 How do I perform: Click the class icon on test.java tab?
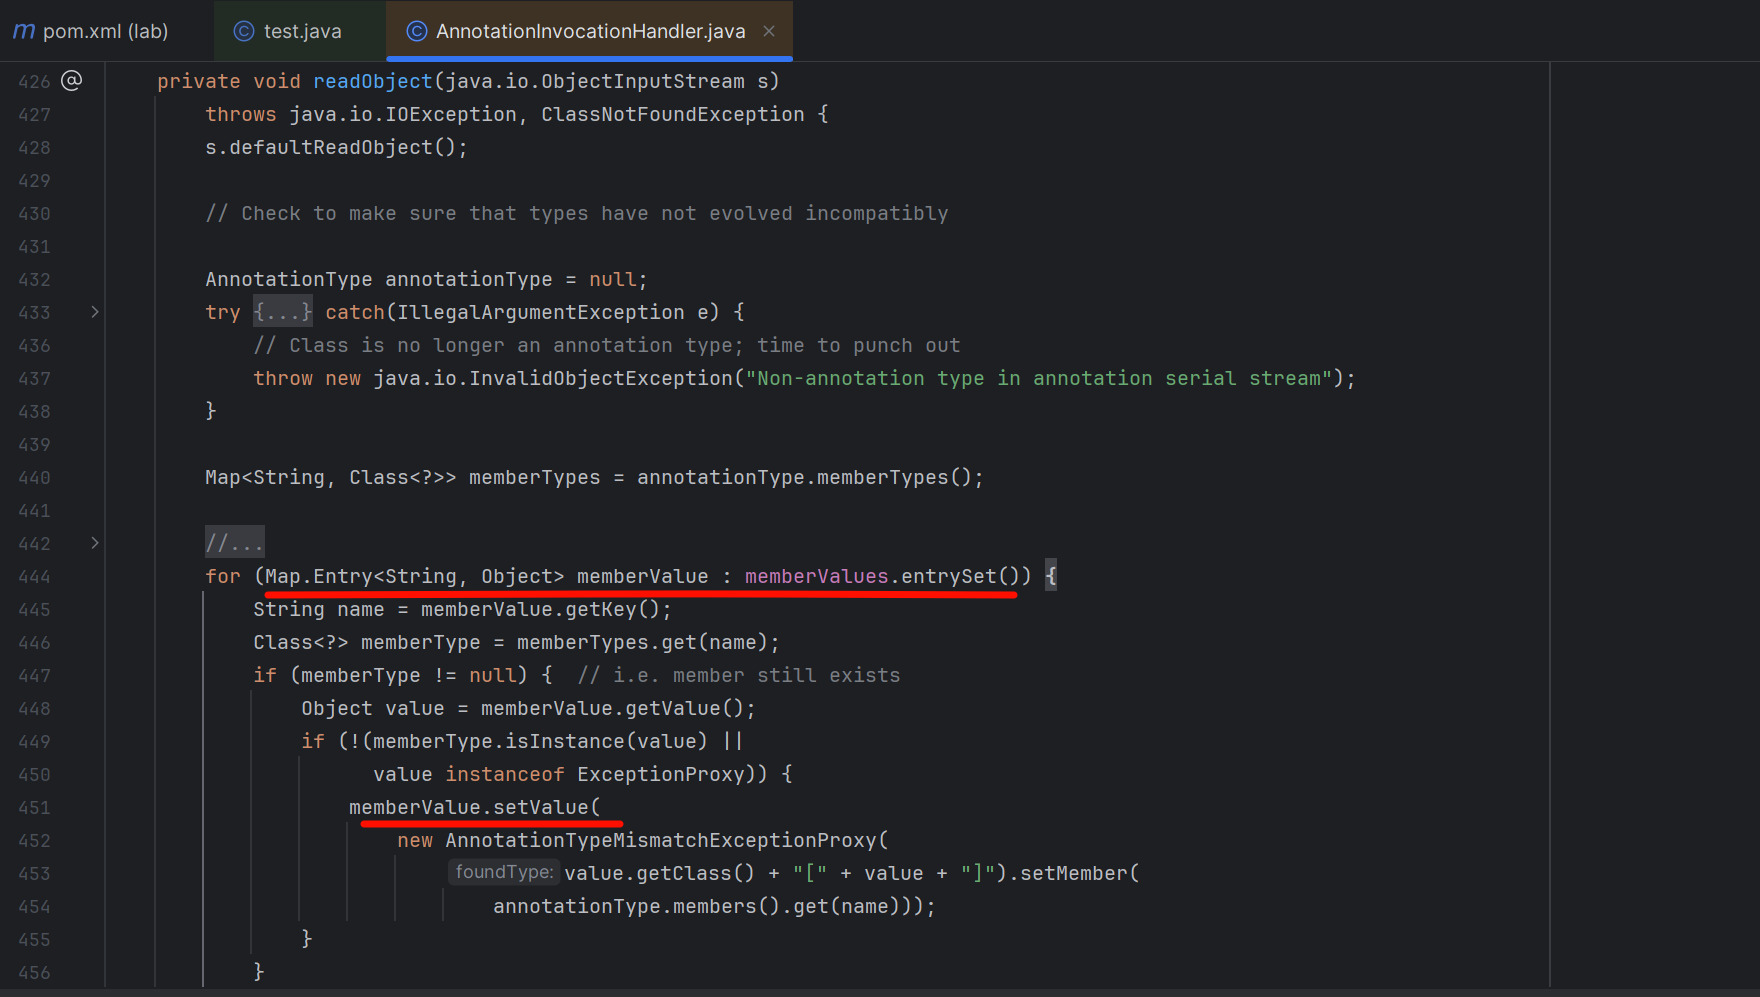tap(243, 32)
